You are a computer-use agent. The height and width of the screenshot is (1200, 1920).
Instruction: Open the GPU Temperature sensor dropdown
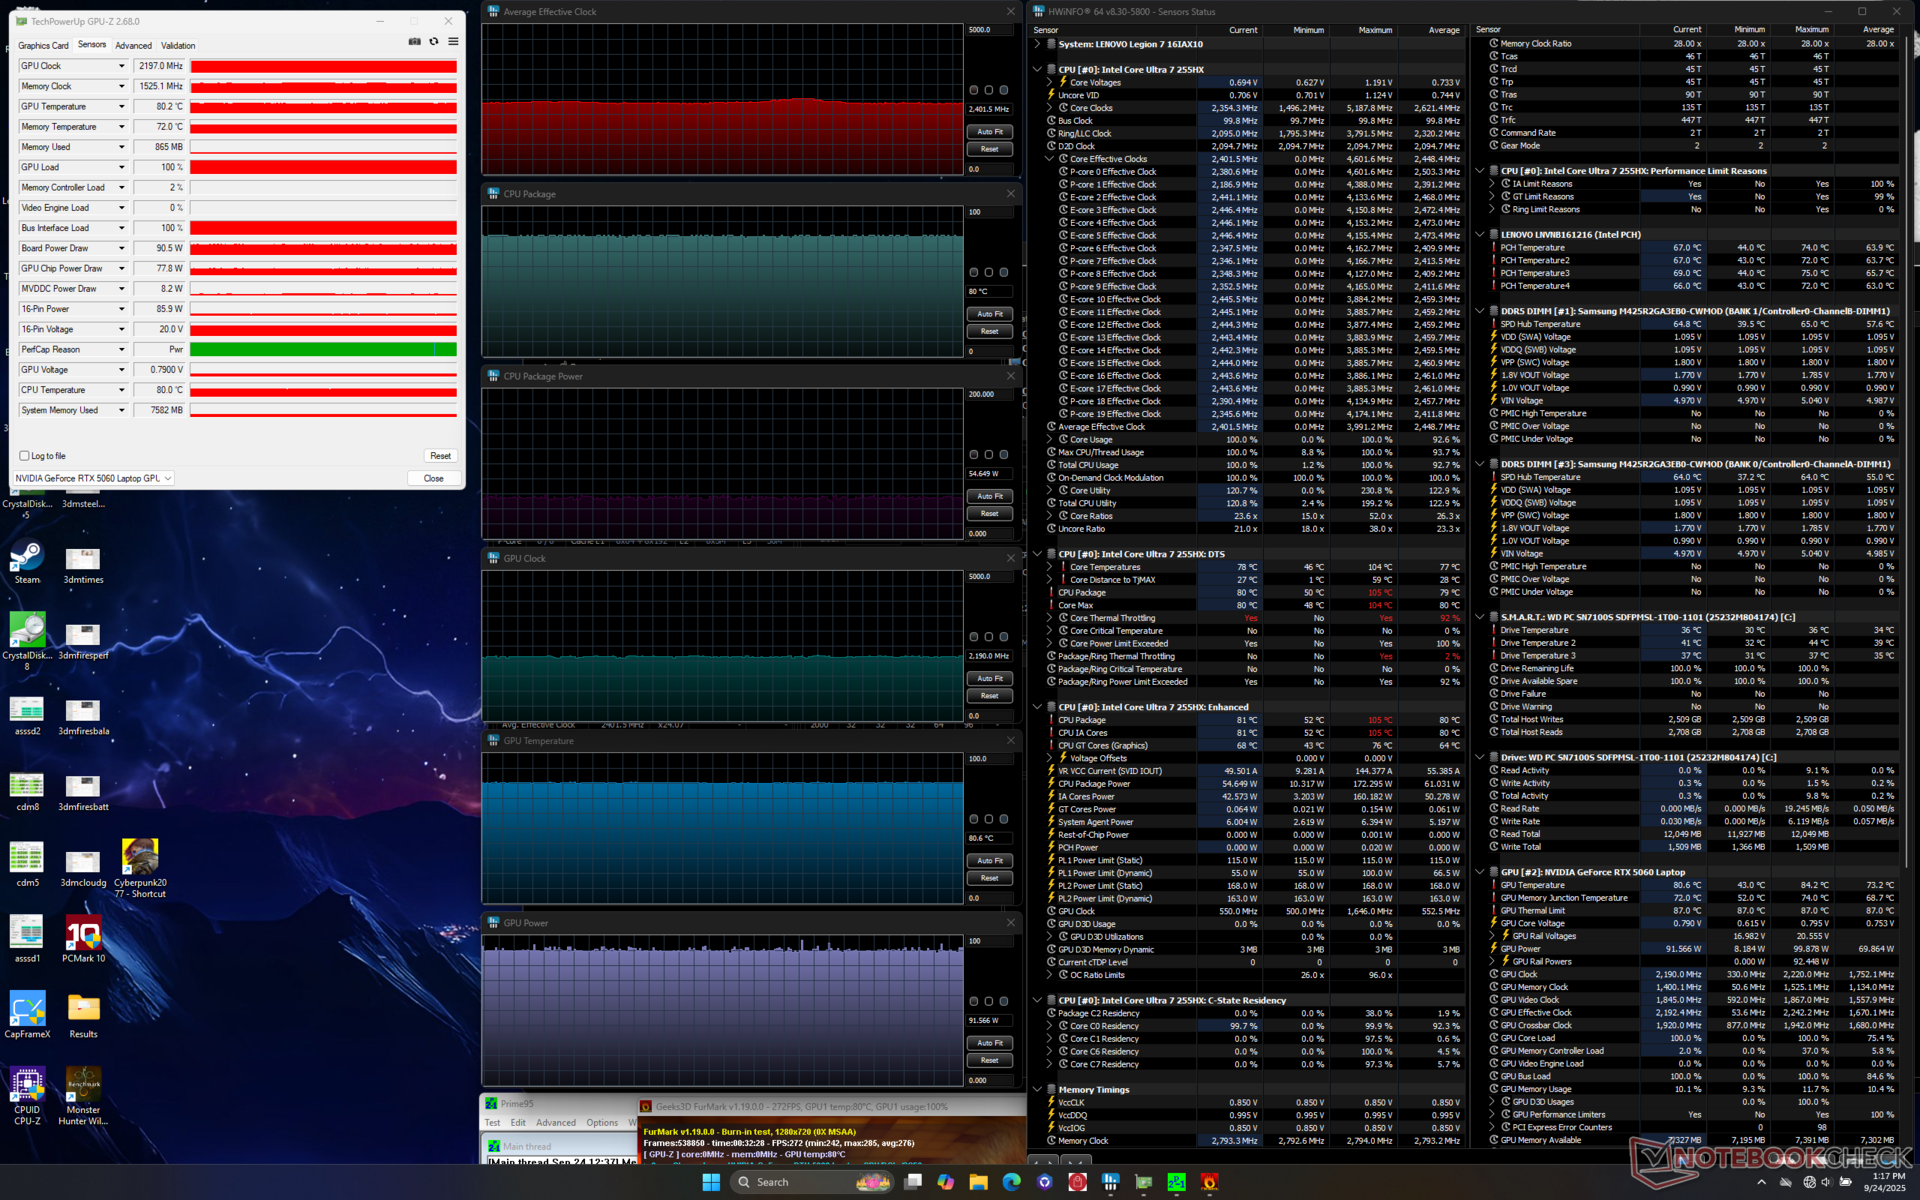(x=122, y=107)
